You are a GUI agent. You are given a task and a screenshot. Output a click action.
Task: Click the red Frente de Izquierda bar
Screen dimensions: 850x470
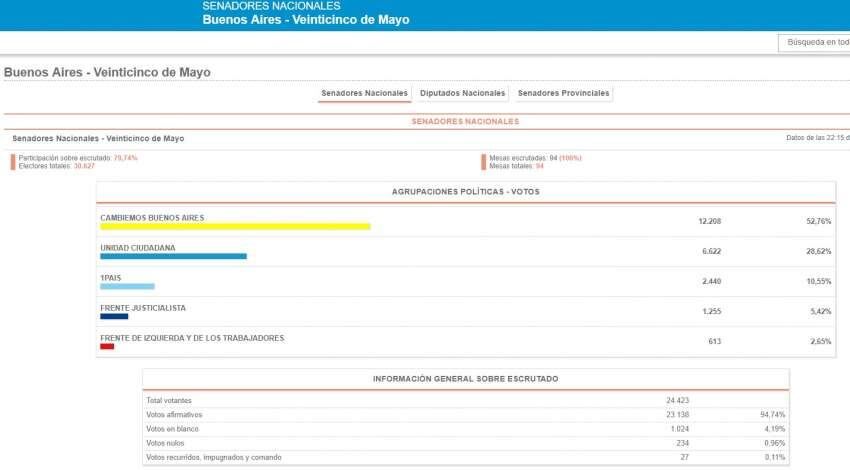(x=107, y=347)
